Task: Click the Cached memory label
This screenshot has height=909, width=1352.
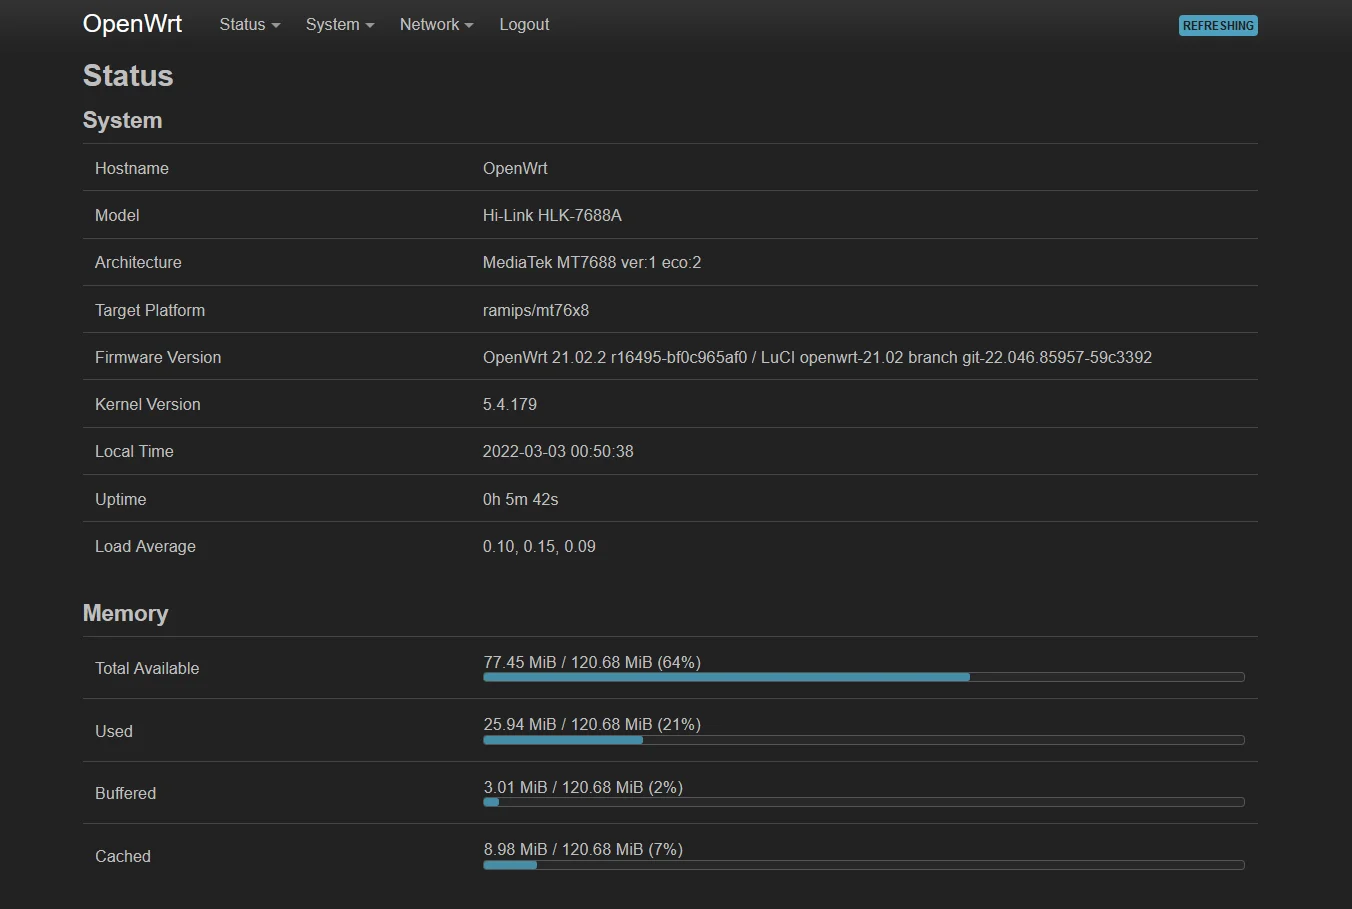Action: pyautogui.click(x=123, y=856)
